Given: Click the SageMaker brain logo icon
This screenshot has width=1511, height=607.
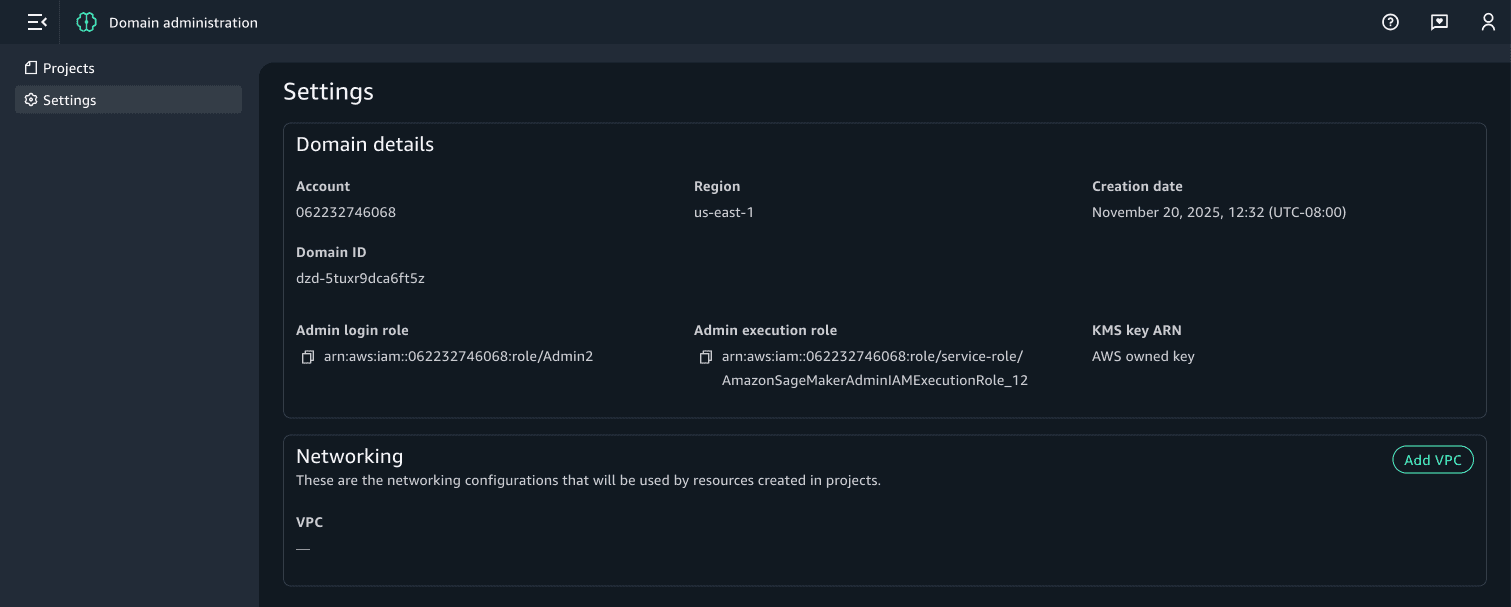Looking at the screenshot, I should (x=87, y=22).
